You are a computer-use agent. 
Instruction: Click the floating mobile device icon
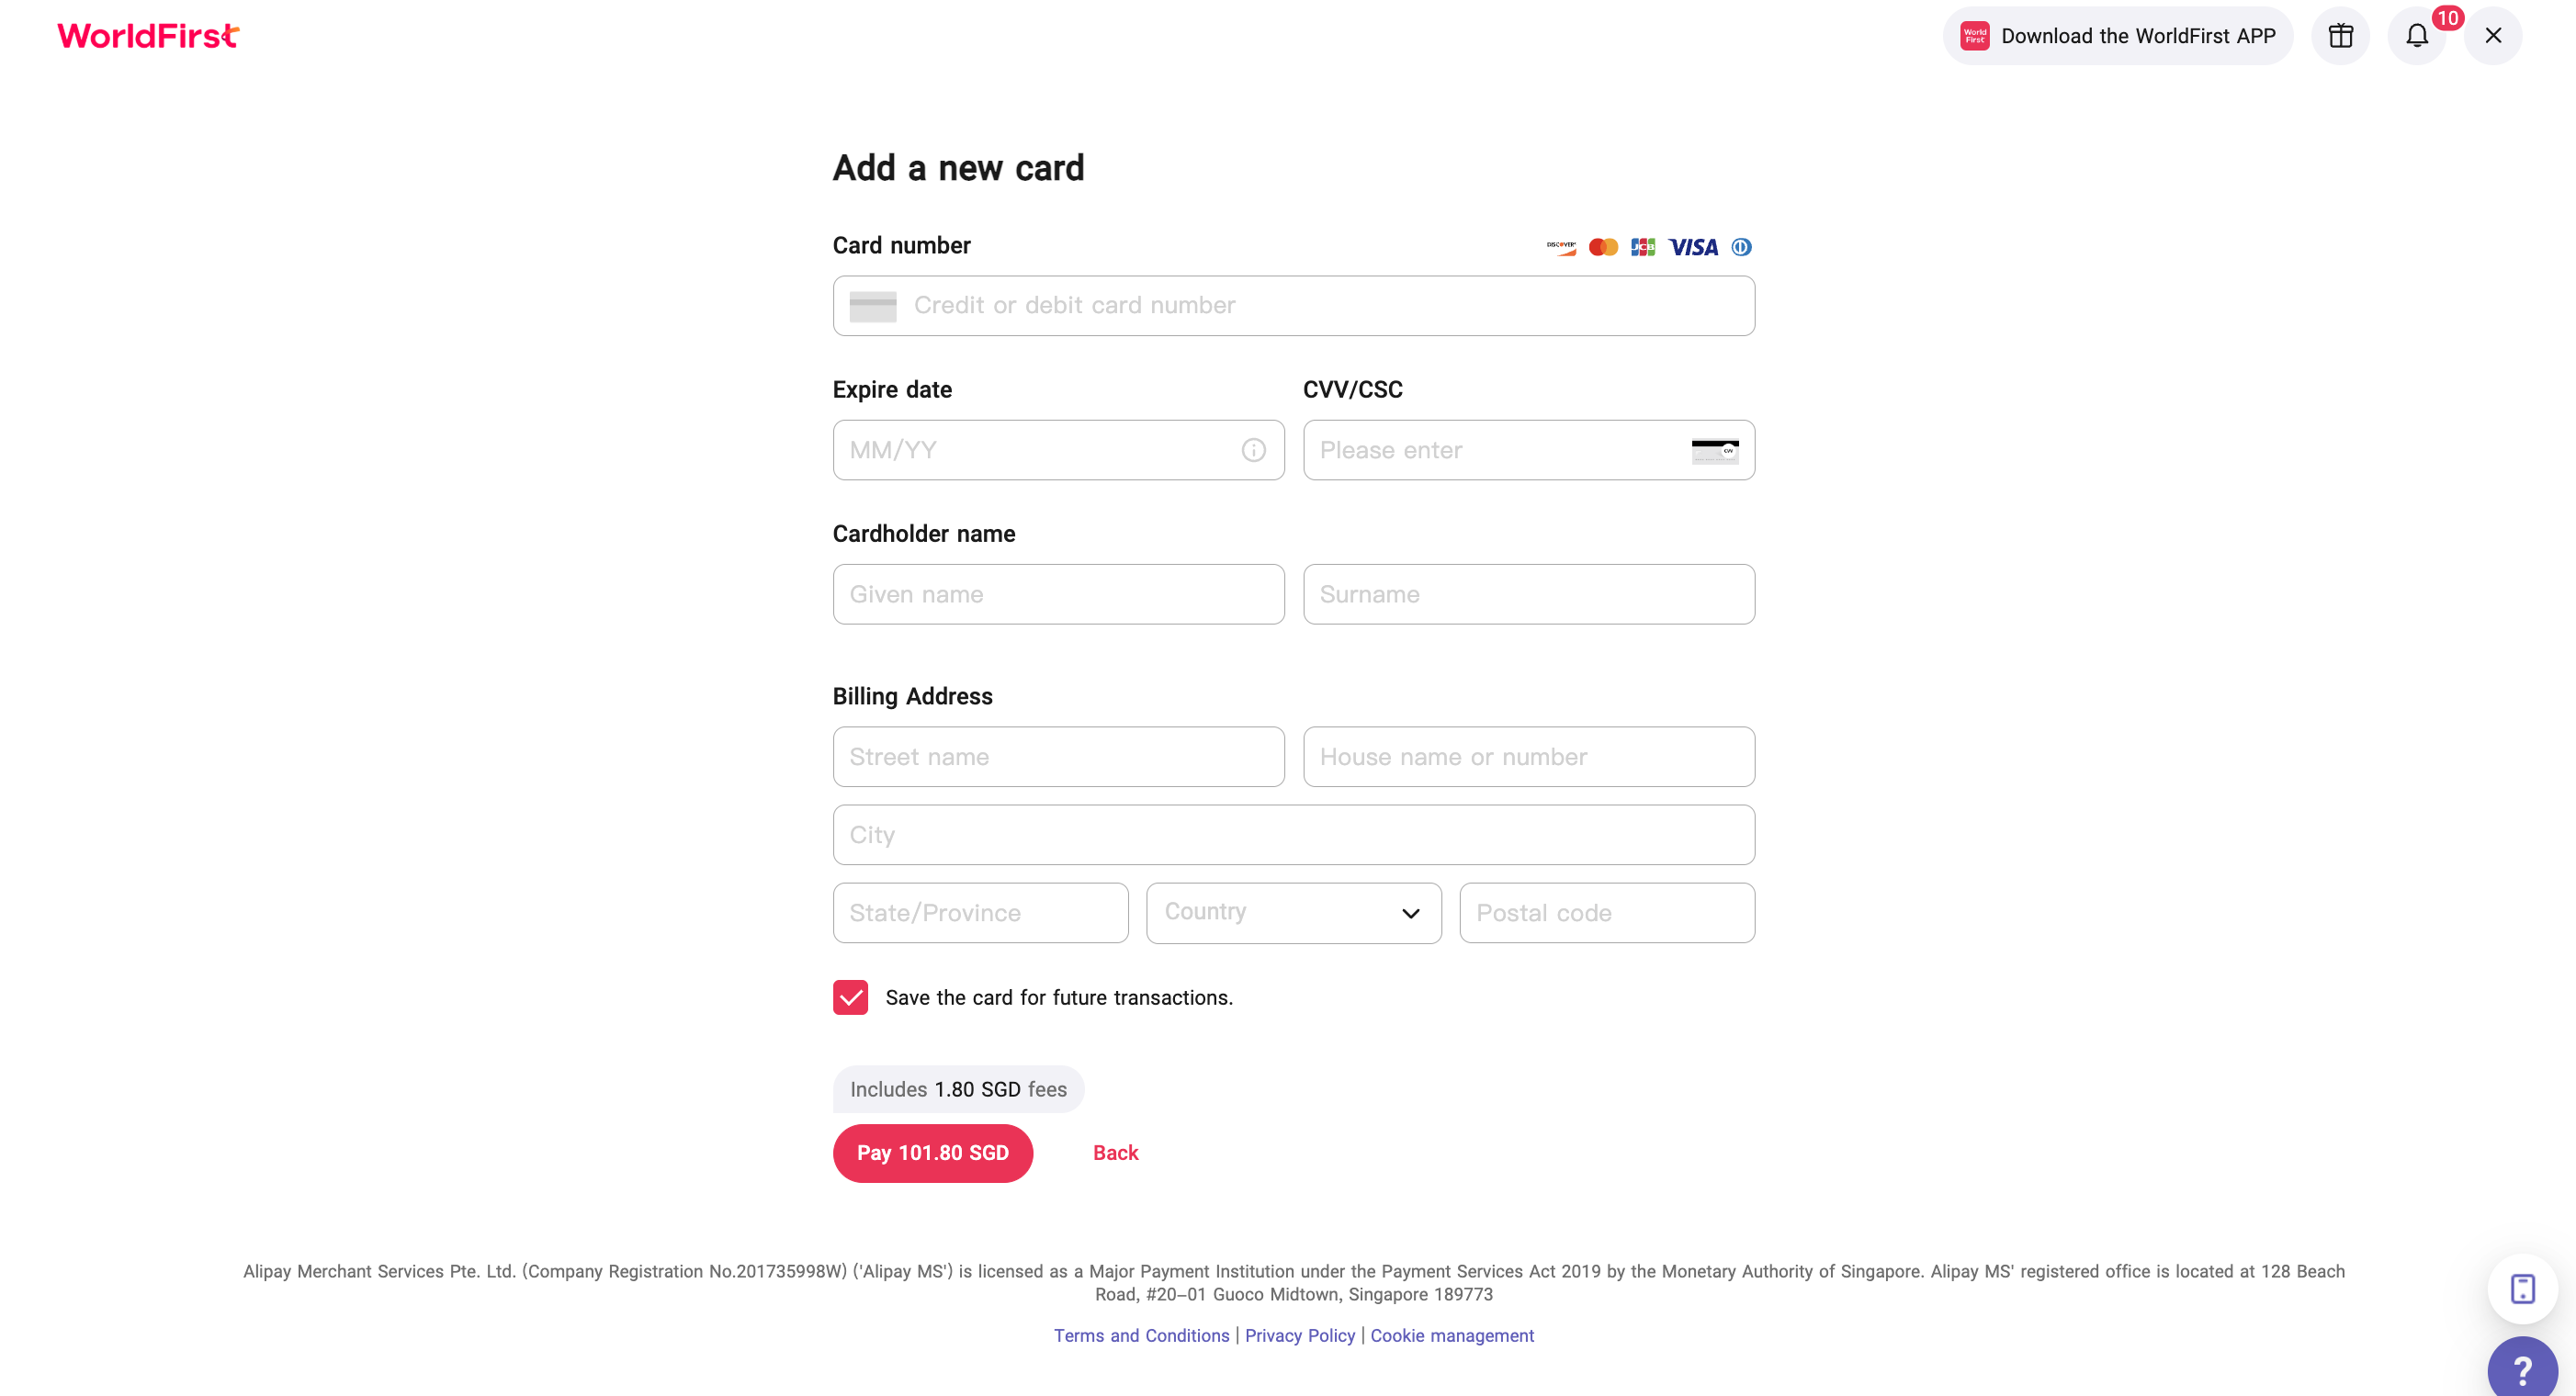tap(2522, 1288)
